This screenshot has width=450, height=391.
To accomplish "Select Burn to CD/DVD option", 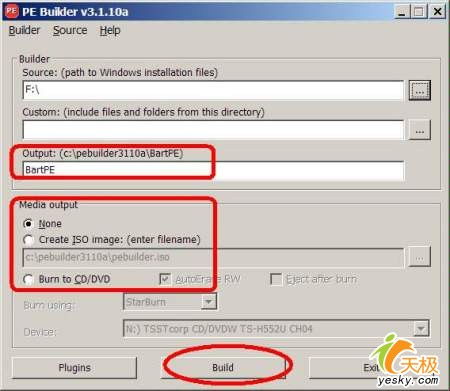I will click(x=29, y=279).
